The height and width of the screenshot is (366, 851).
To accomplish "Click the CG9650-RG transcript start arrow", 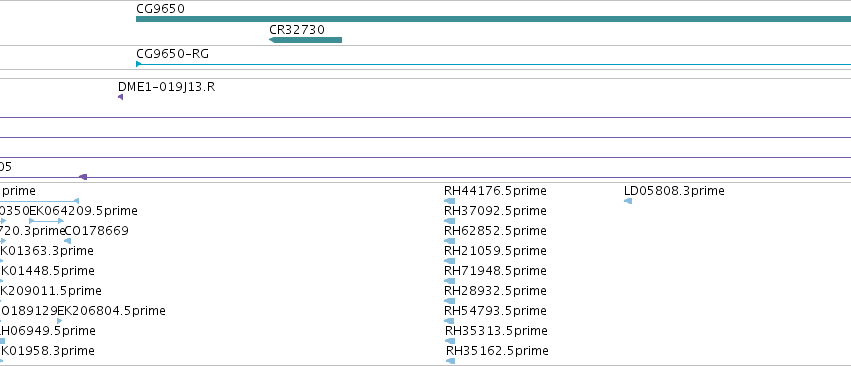I will click(139, 64).
